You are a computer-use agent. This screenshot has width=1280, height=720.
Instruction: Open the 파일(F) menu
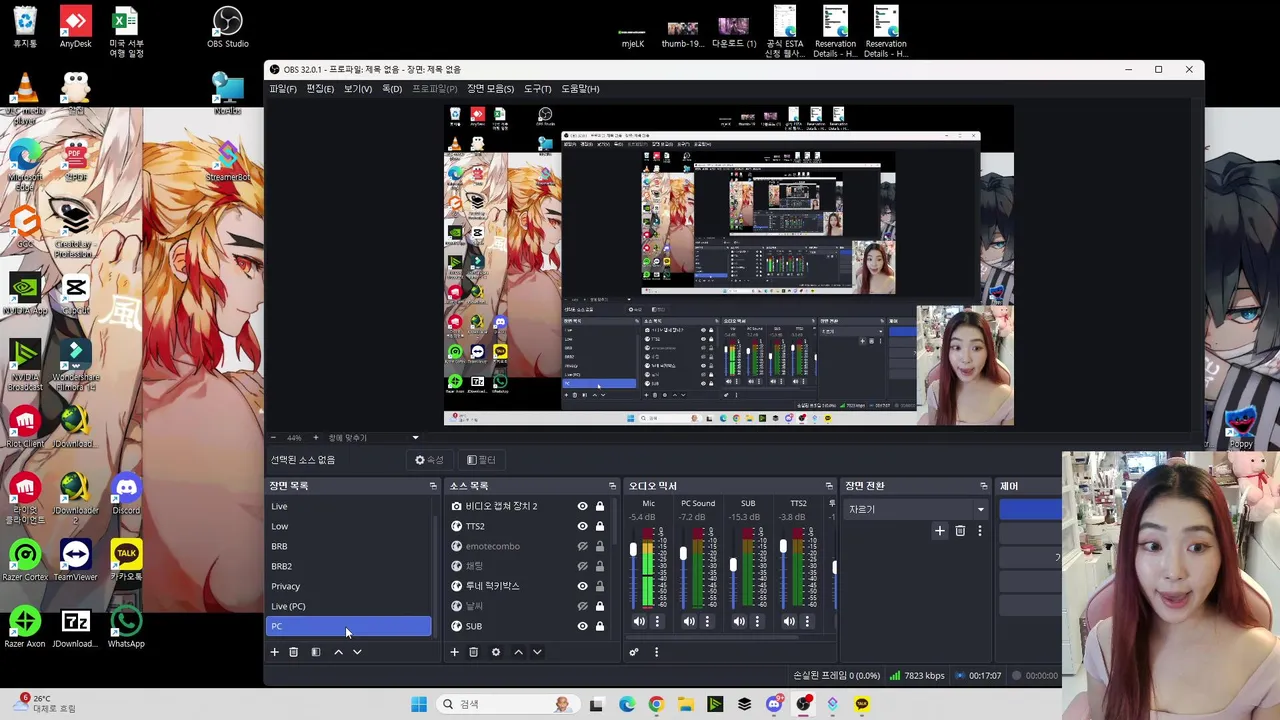pos(282,89)
